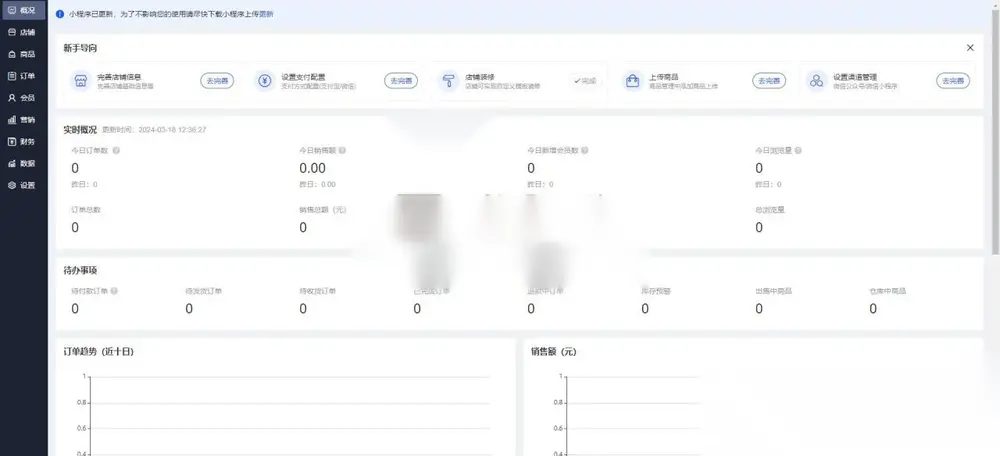Click the storefront icon for 完善店铺信息

pyautogui.click(x=80, y=81)
